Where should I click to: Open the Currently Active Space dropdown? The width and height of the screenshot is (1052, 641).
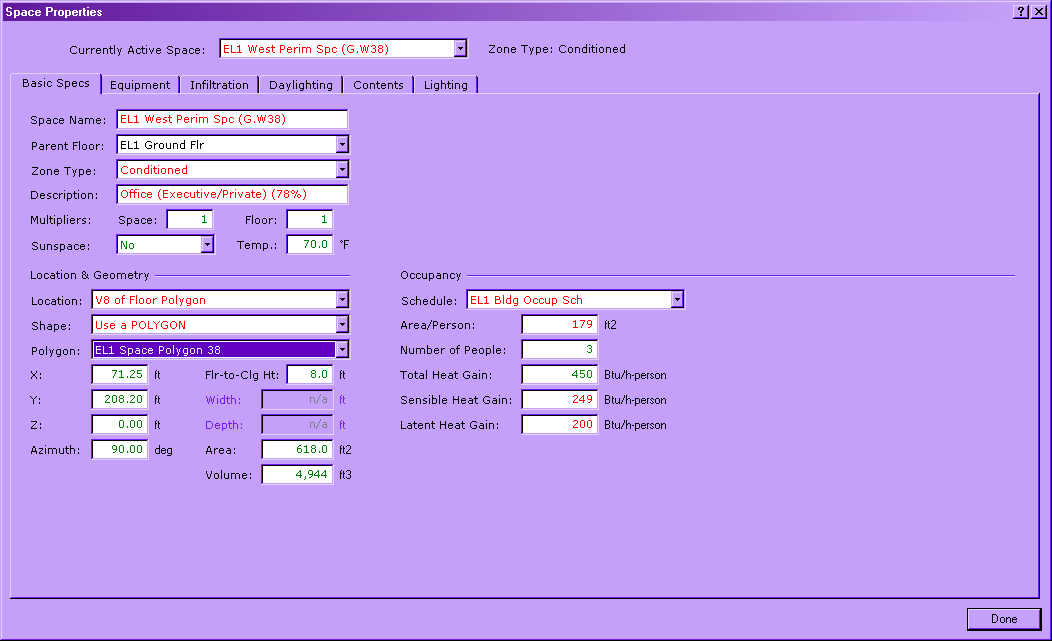460,49
